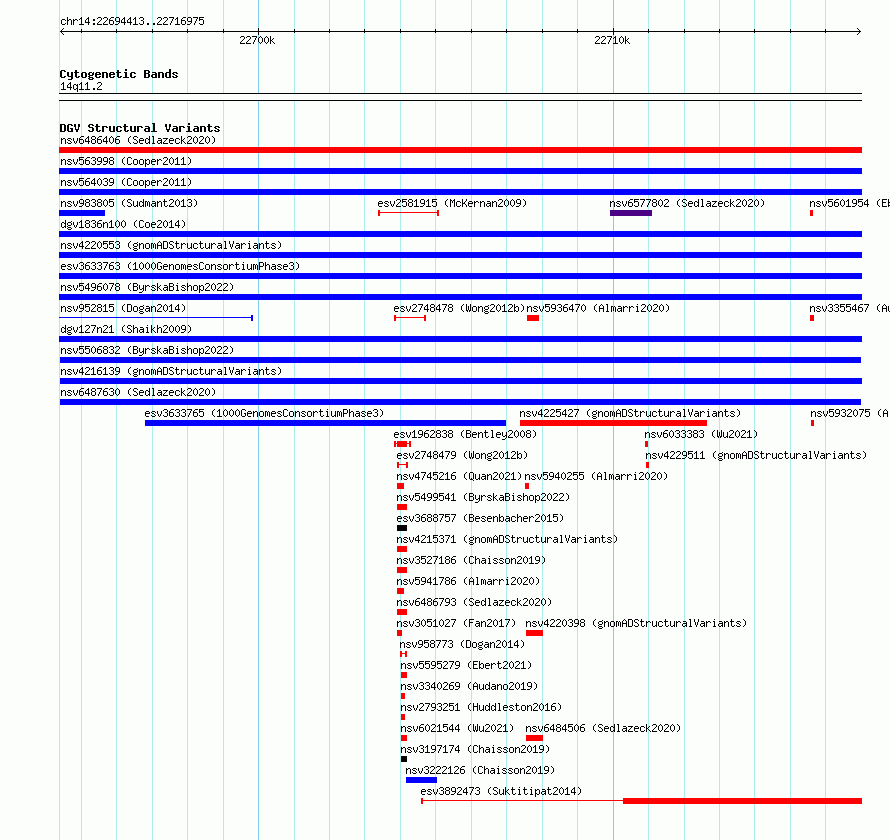Screen dimensions: 890x840
Task: Open esv3633765 (1000GenomesConsortiumPhase3) label
Action: tap(264, 413)
